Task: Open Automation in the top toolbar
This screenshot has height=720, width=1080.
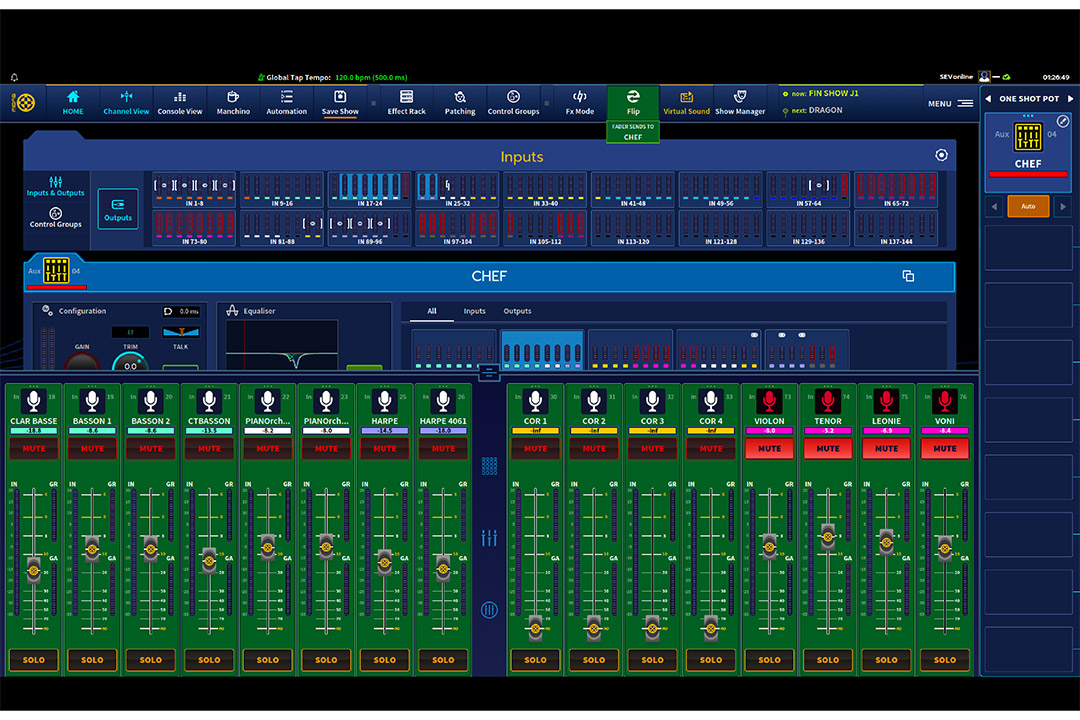Action: (286, 102)
